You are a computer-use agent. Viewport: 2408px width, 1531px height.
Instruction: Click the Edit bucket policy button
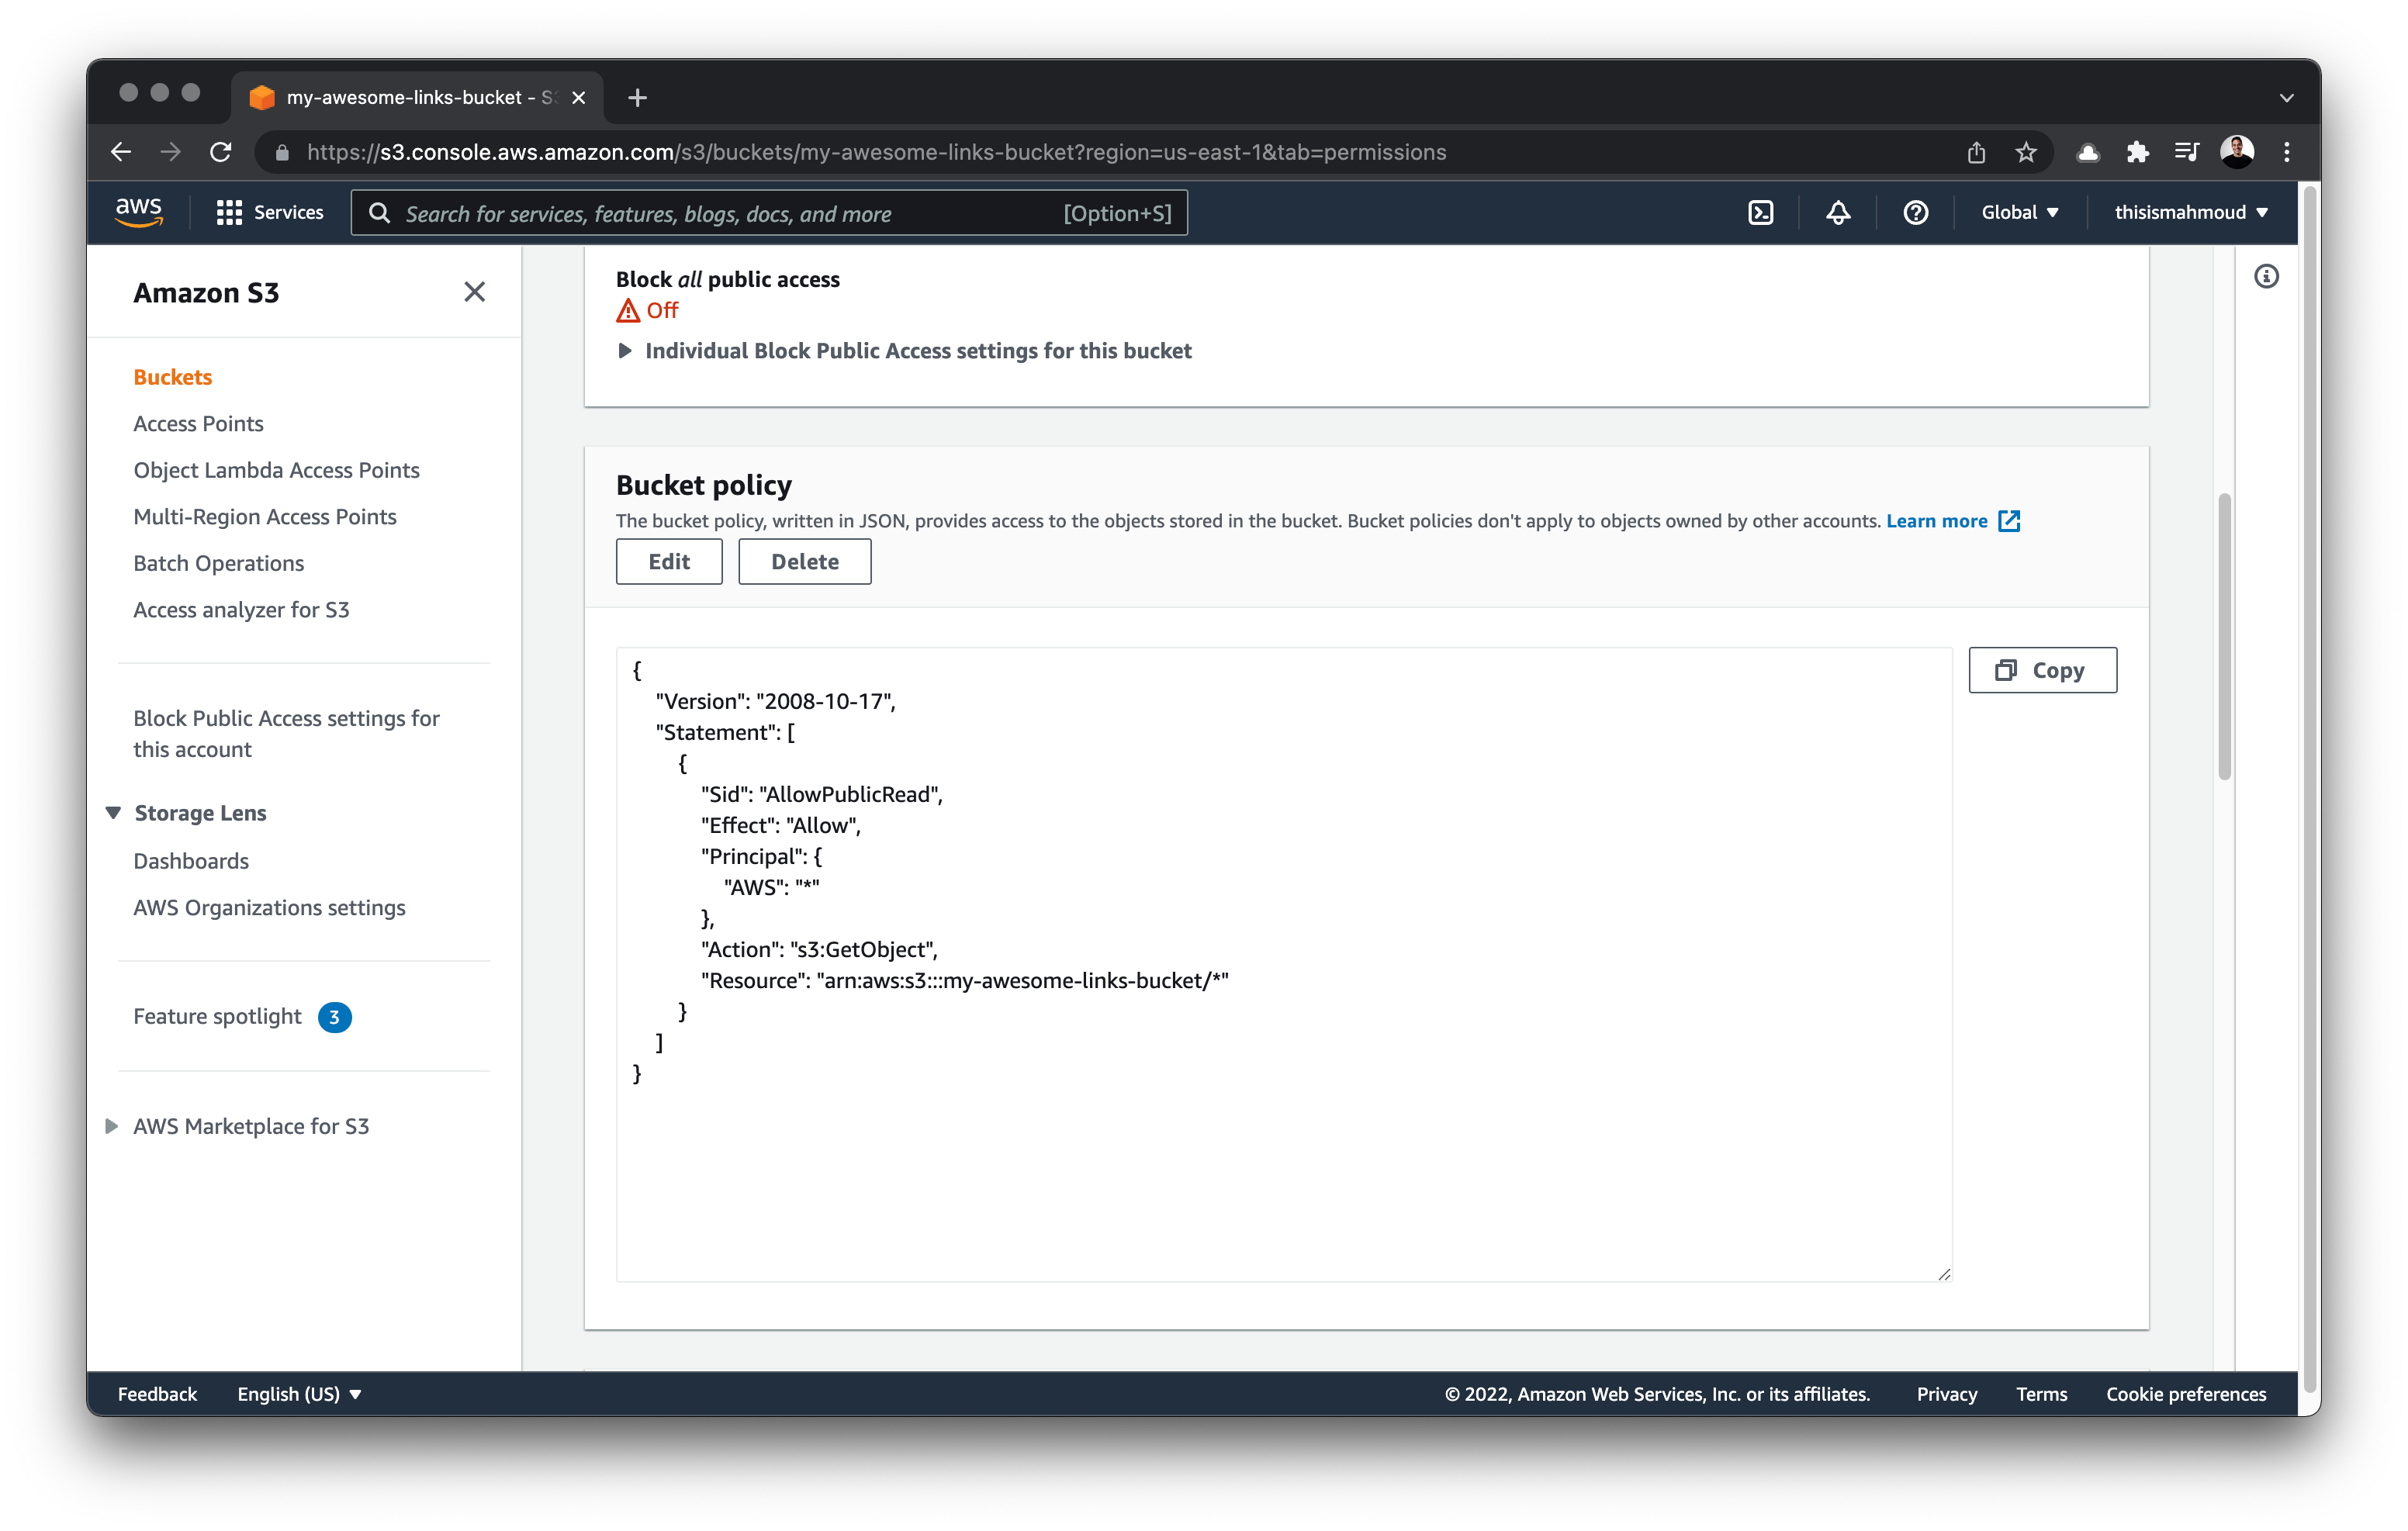point(667,562)
